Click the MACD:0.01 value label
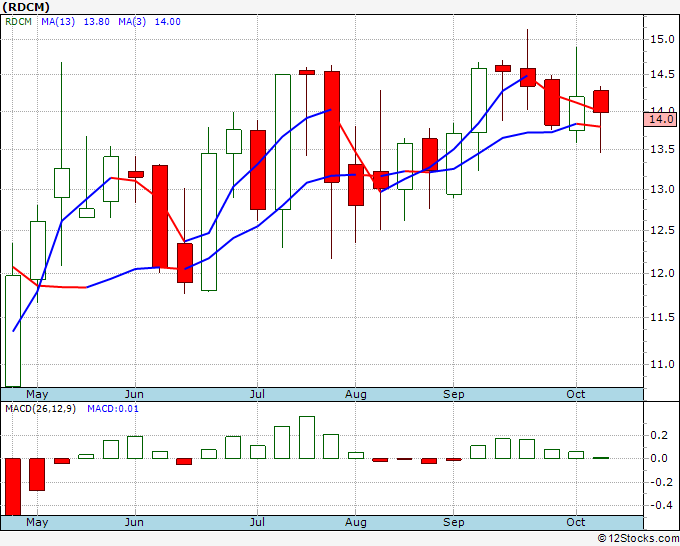Screen dimensions: 680x546 pyautogui.click(x=113, y=409)
